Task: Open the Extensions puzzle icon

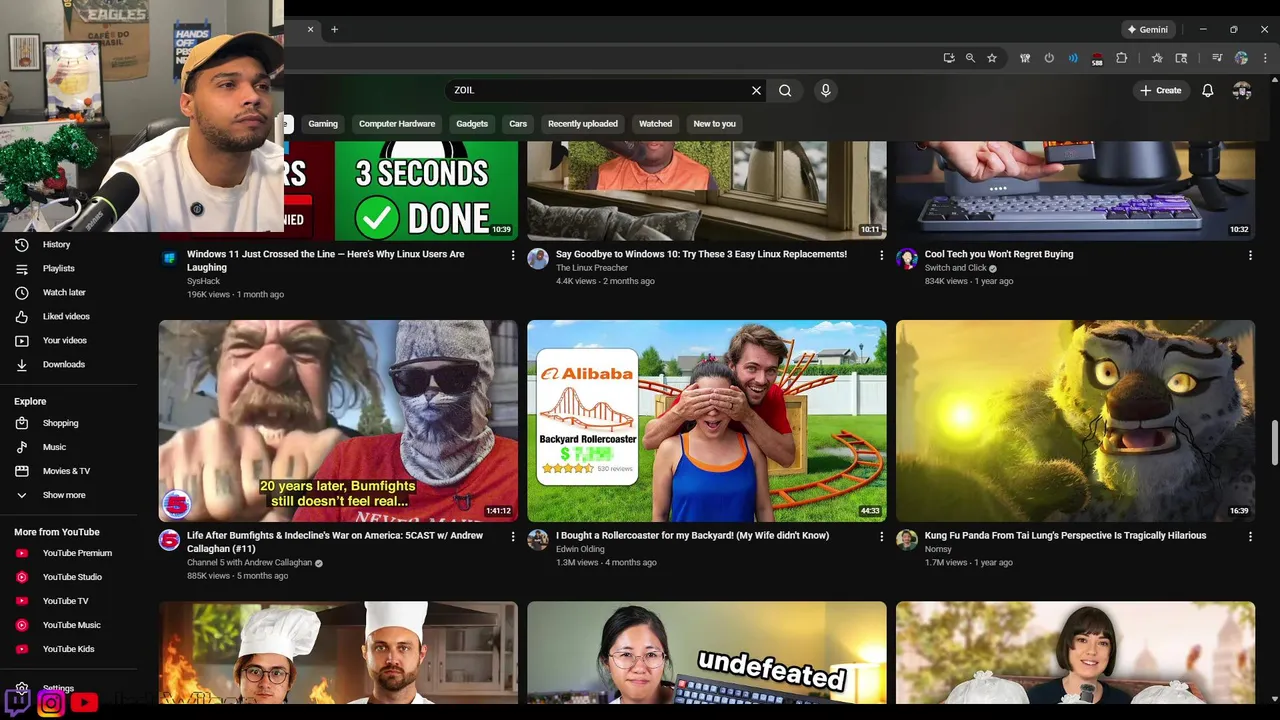Action: click(1121, 58)
